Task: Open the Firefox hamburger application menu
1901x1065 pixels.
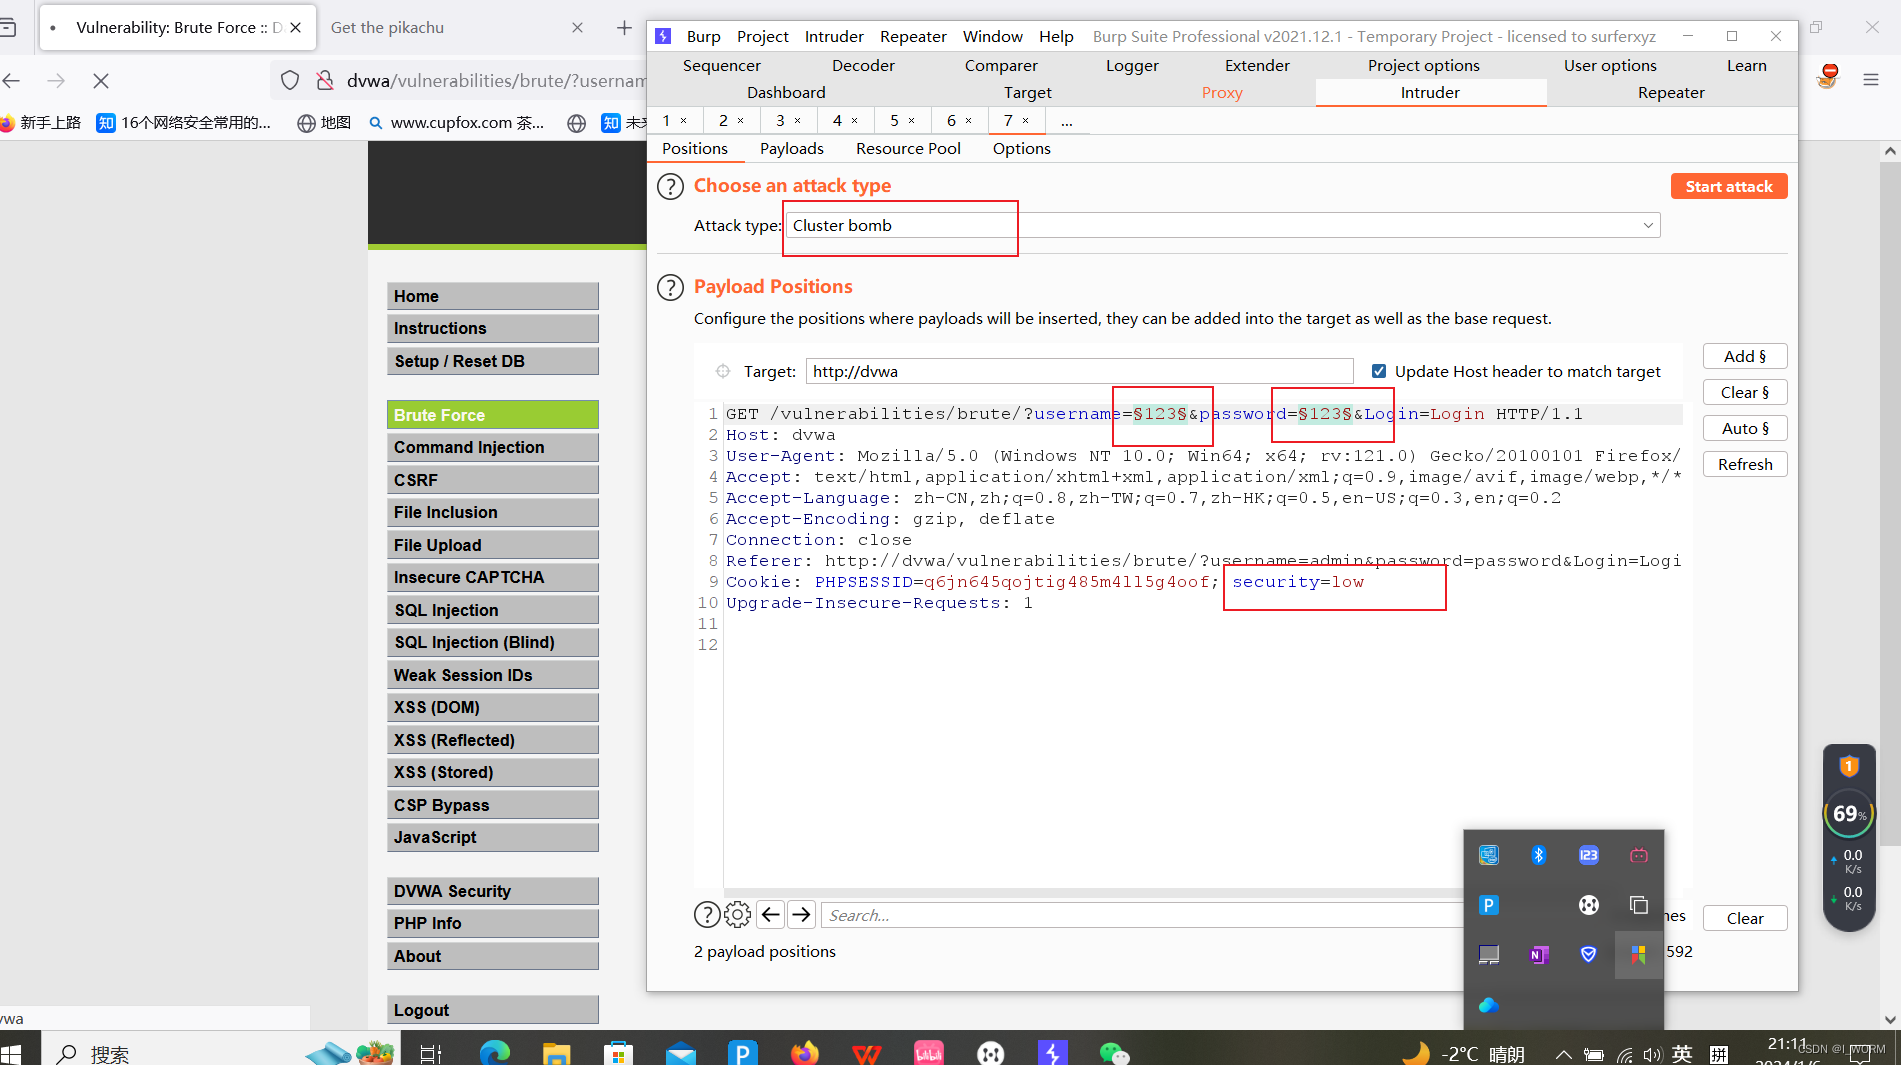Action: 1871,80
